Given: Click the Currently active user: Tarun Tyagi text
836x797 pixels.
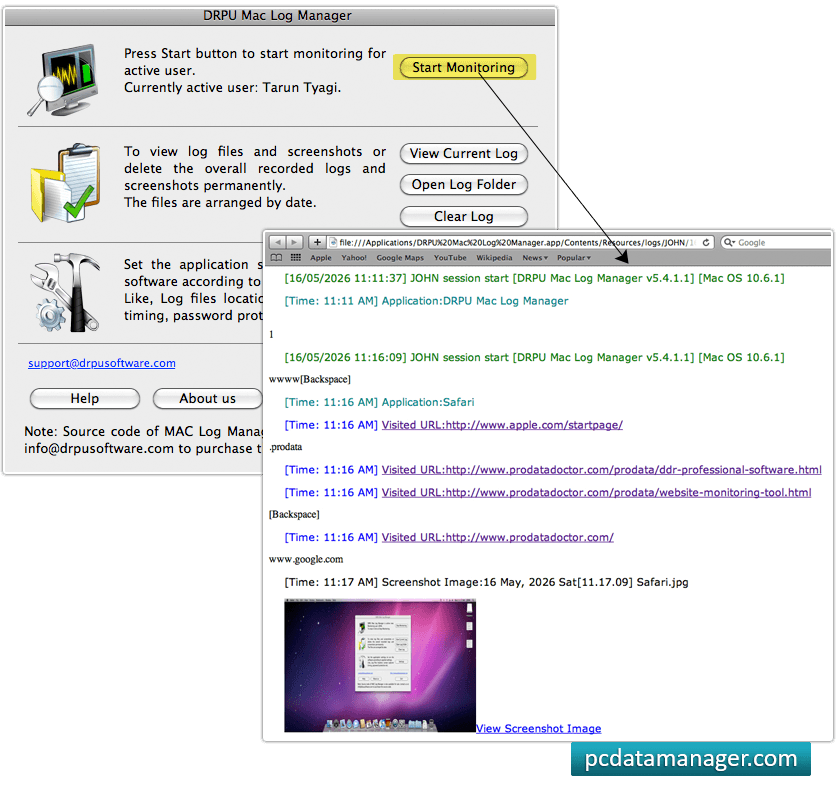Looking at the screenshot, I should [x=232, y=87].
